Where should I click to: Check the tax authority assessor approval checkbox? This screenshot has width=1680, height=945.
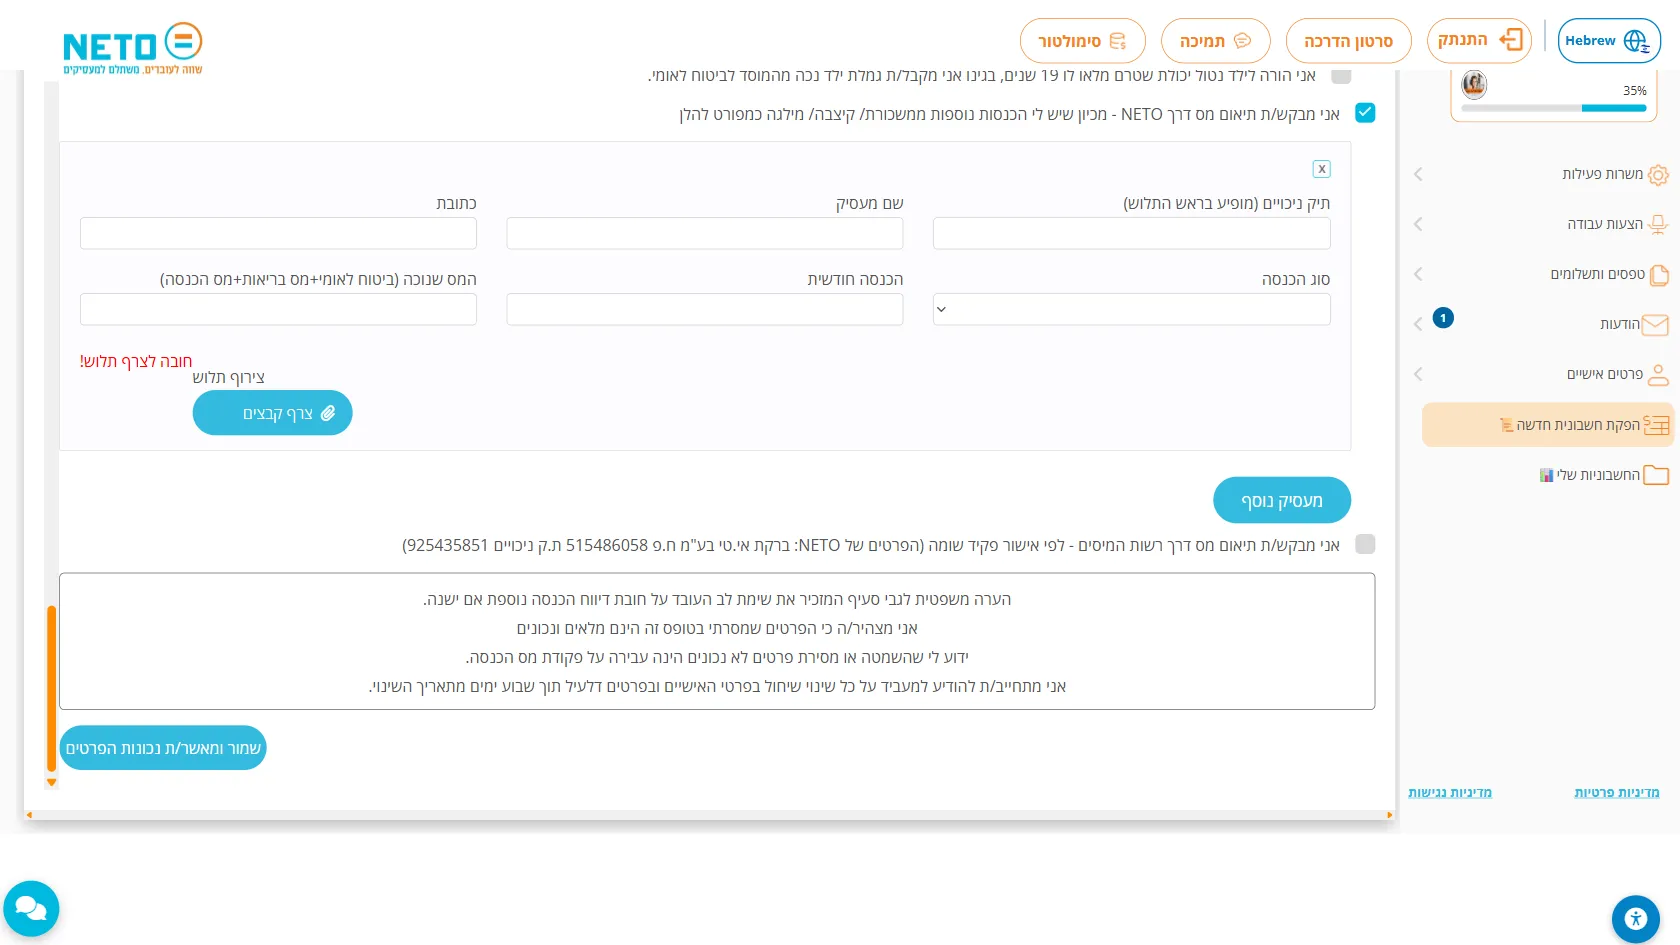(1365, 544)
